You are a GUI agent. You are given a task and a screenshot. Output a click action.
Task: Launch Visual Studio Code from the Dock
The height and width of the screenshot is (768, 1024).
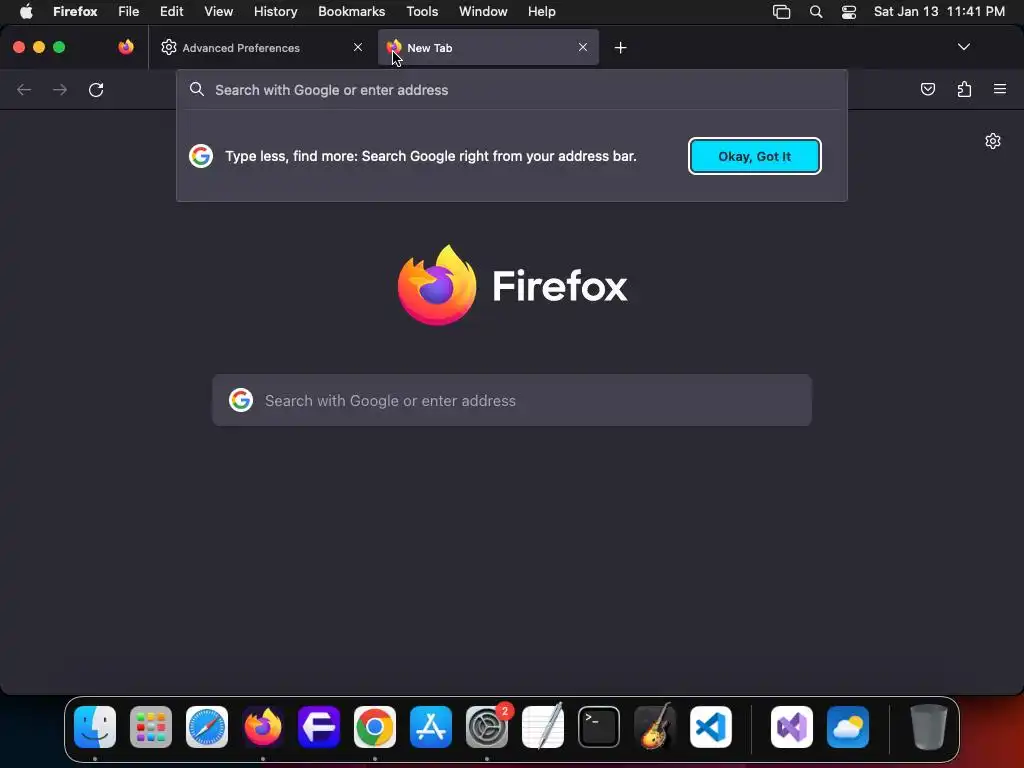[x=711, y=727]
